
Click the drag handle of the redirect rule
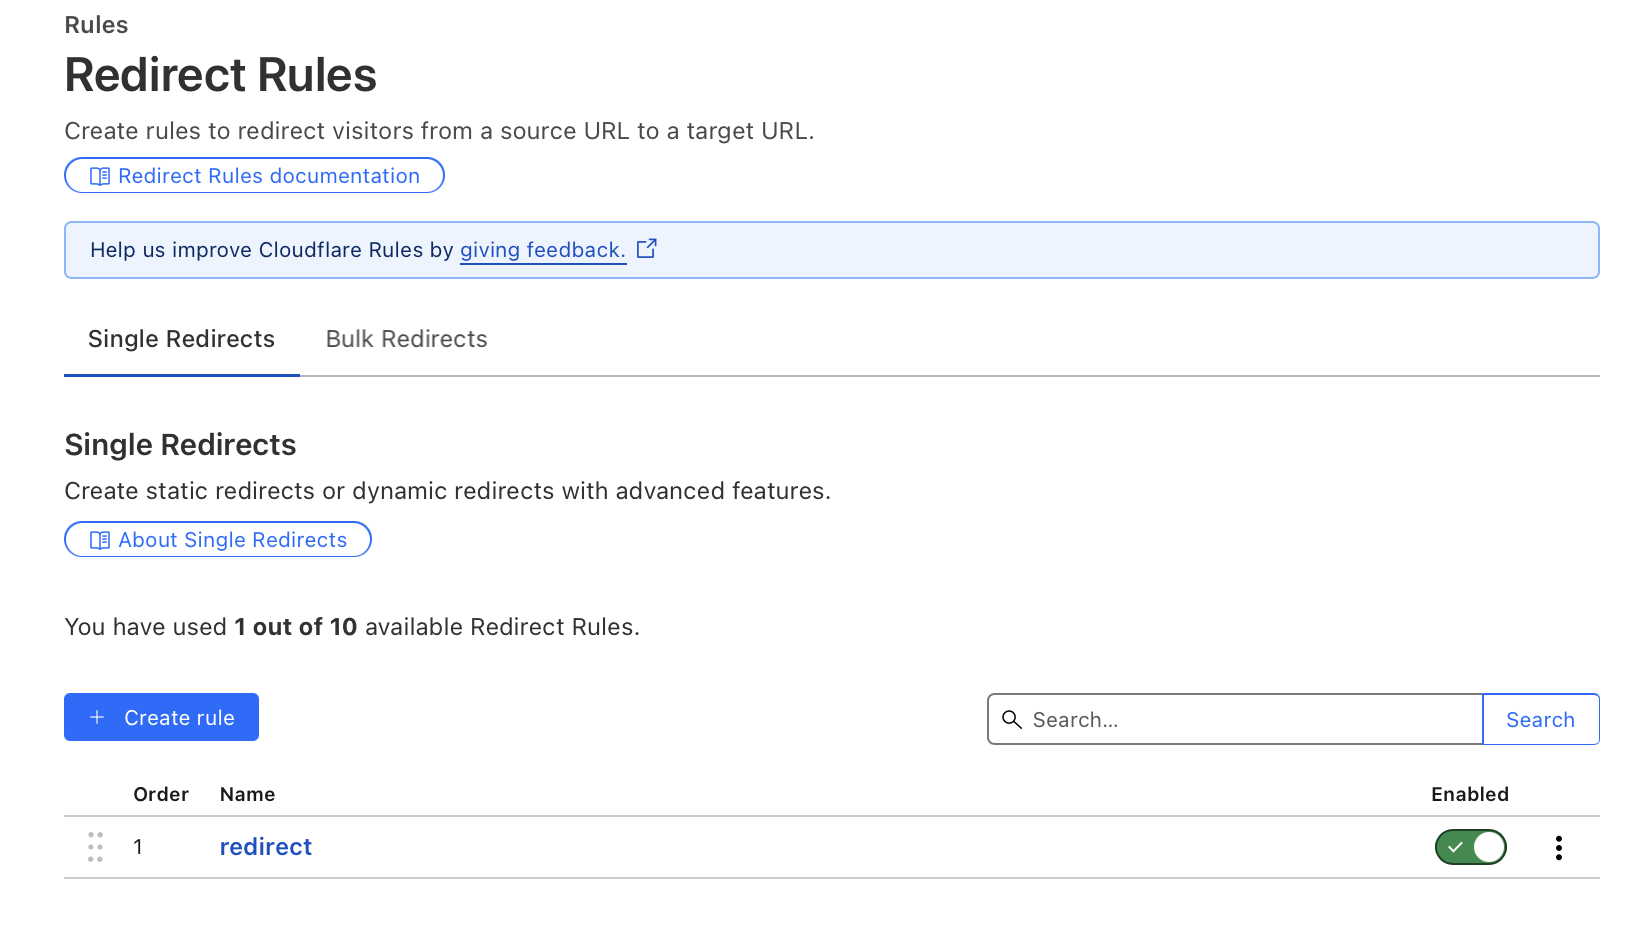[95, 847]
